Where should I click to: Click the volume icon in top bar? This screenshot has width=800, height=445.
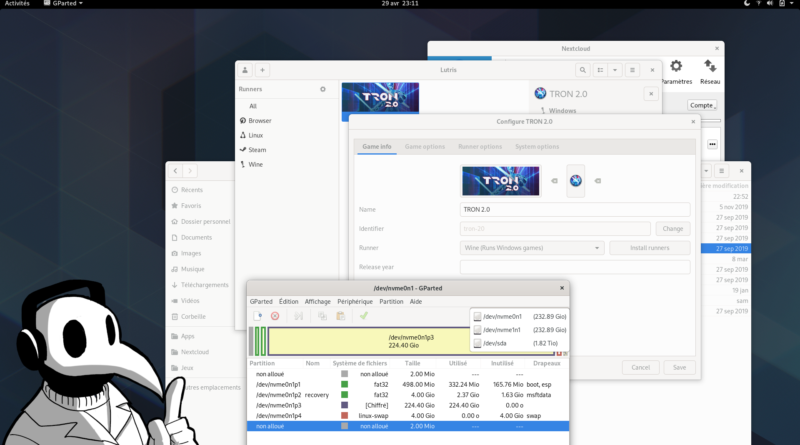click(770, 3)
